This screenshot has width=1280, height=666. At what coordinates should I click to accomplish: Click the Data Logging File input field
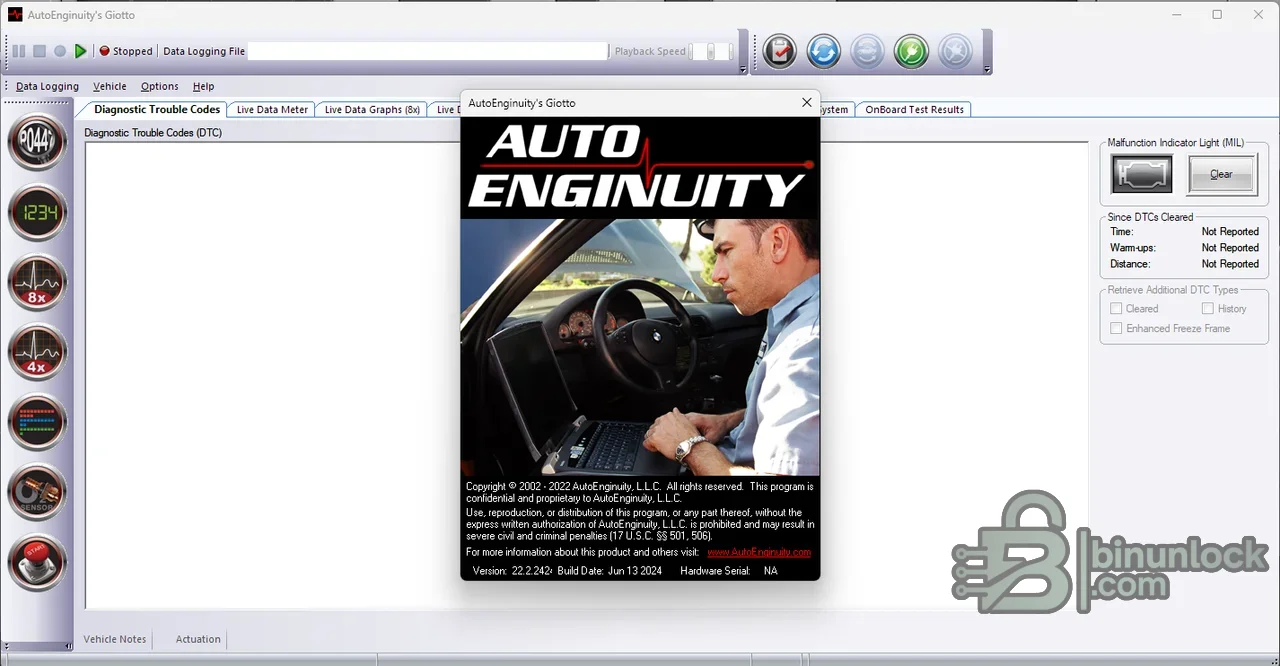tap(428, 51)
